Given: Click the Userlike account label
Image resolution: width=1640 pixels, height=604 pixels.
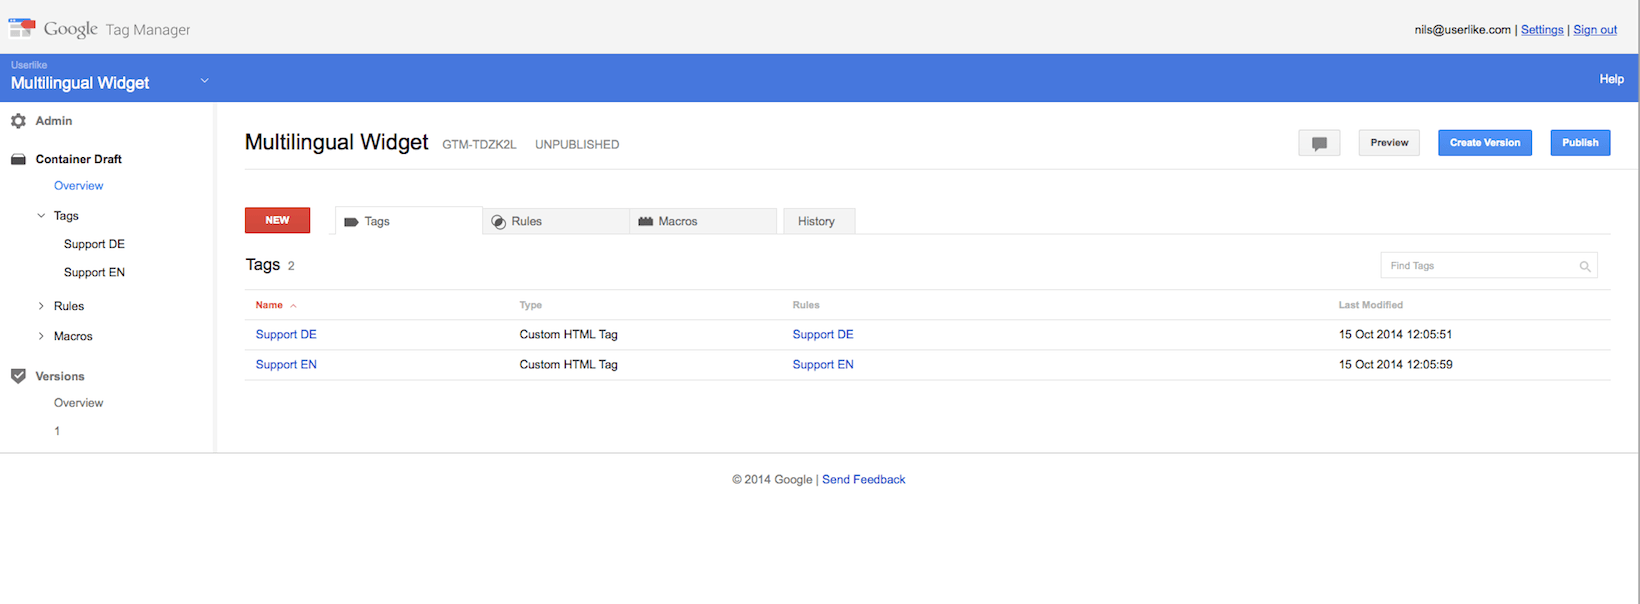Looking at the screenshot, I should [x=29, y=65].
